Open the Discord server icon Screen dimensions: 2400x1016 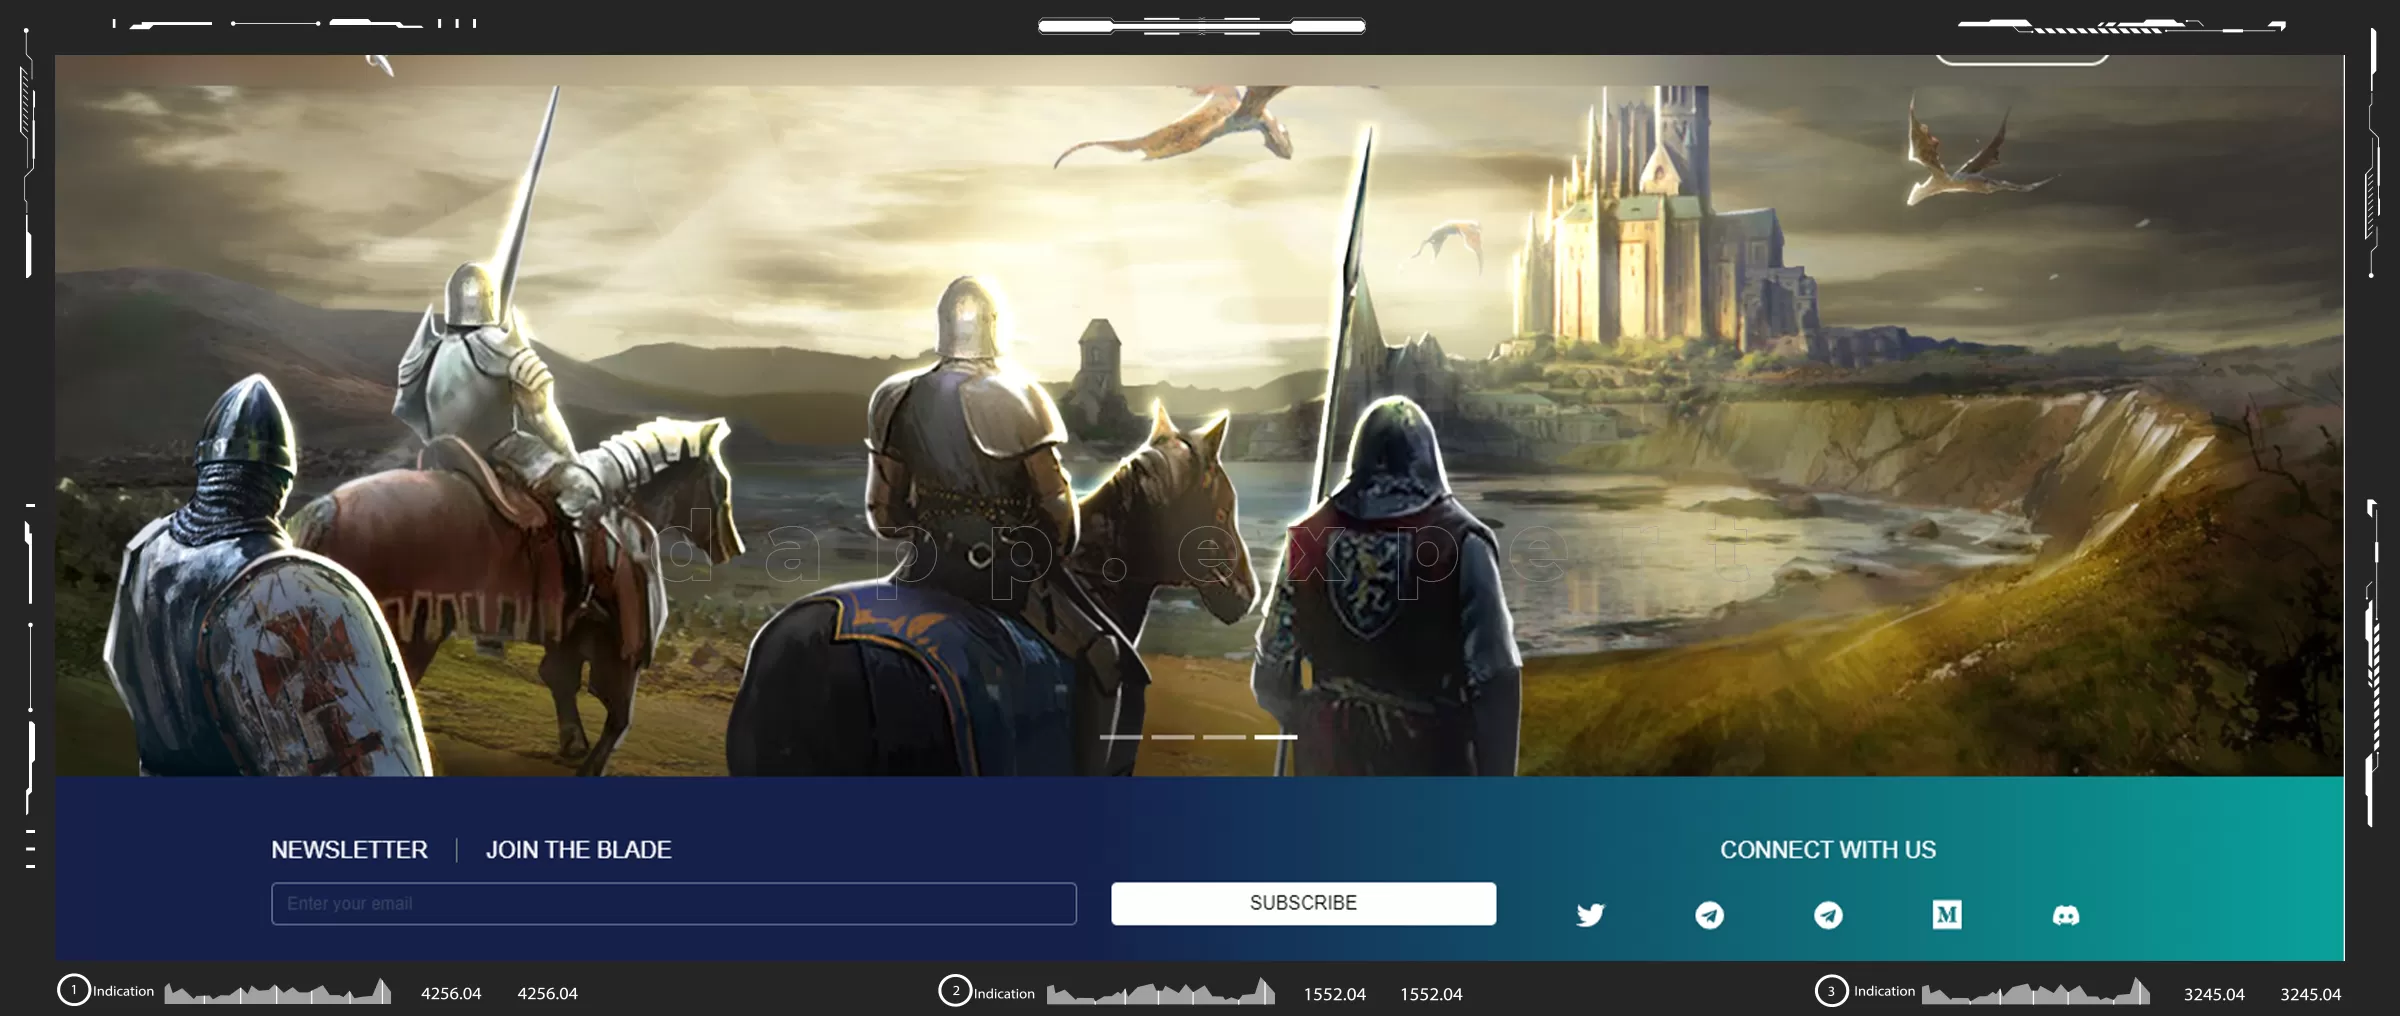2066,915
